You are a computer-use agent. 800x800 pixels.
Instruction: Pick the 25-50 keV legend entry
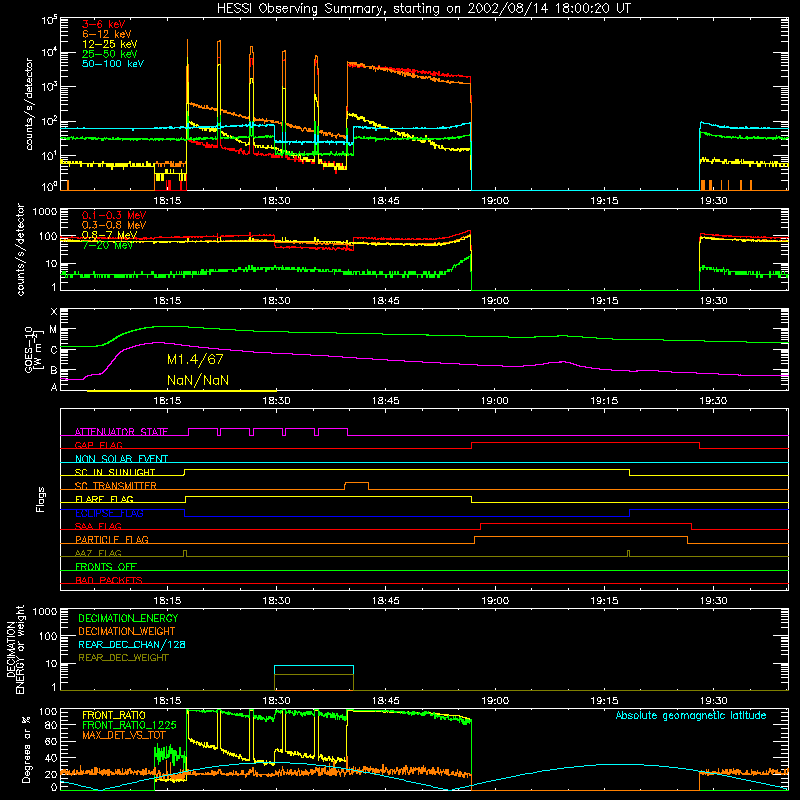(x=109, y=54)
